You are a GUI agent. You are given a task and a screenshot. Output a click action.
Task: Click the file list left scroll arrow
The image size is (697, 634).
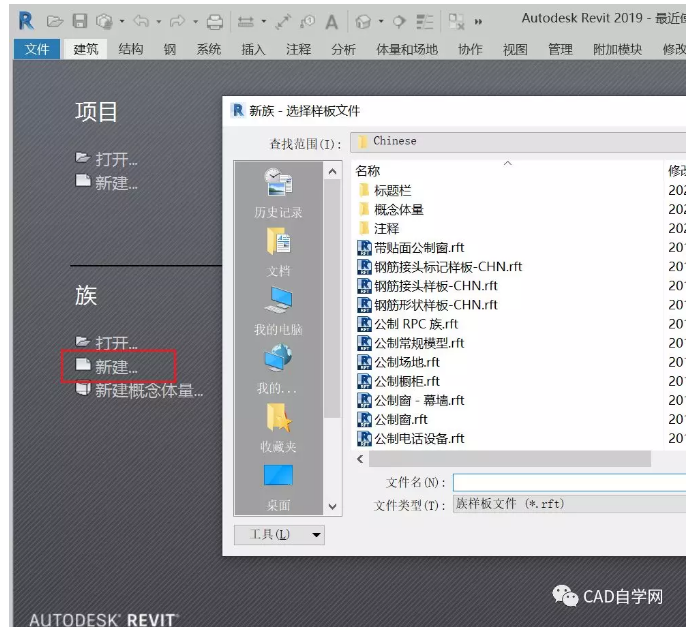coord(361,459)
